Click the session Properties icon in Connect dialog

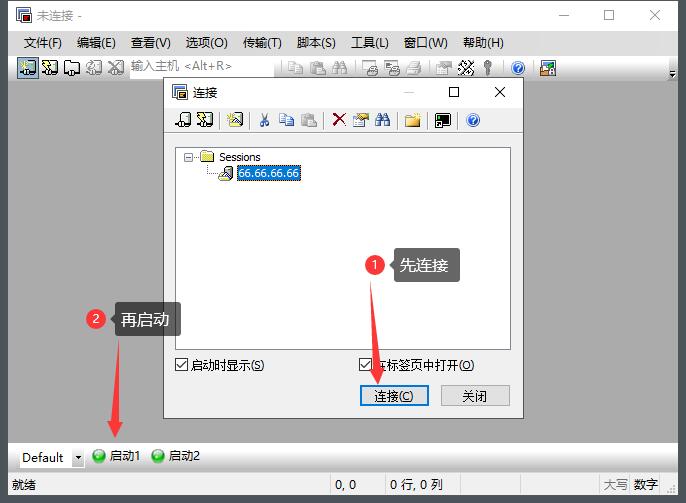coord(360,120)
